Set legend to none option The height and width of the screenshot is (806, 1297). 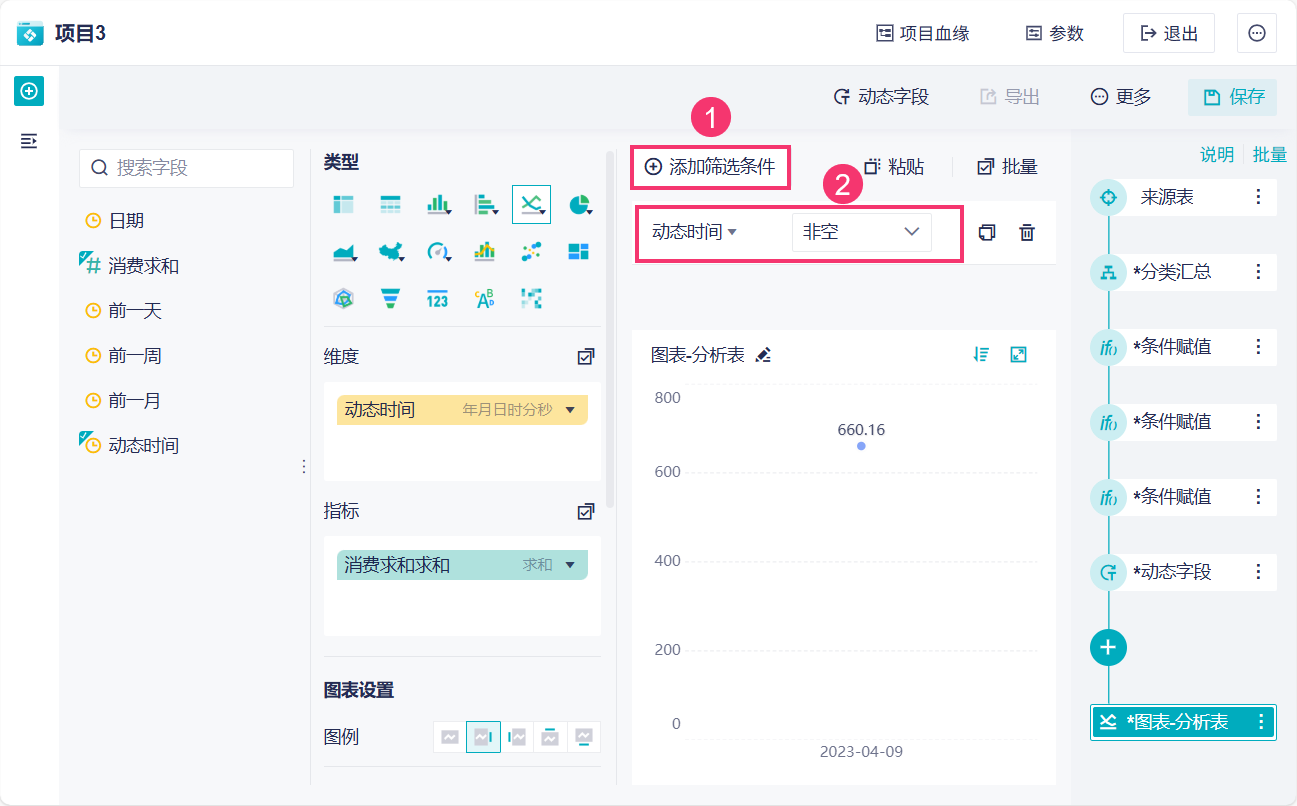point(450,737)
